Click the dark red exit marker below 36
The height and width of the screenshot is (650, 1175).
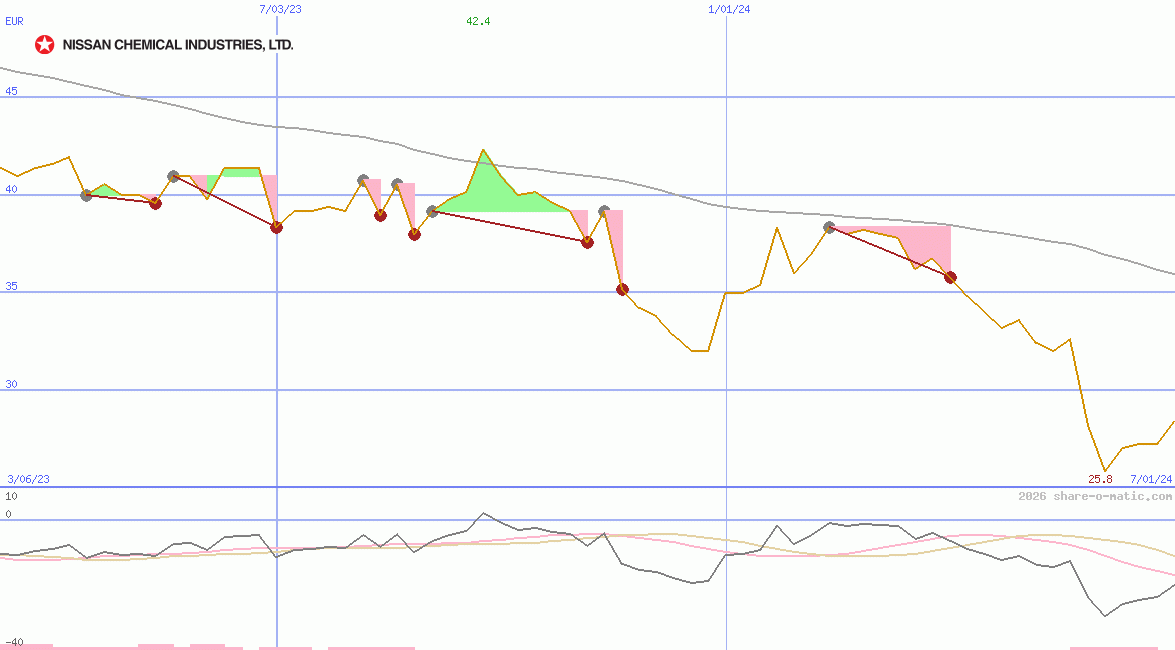622,289
